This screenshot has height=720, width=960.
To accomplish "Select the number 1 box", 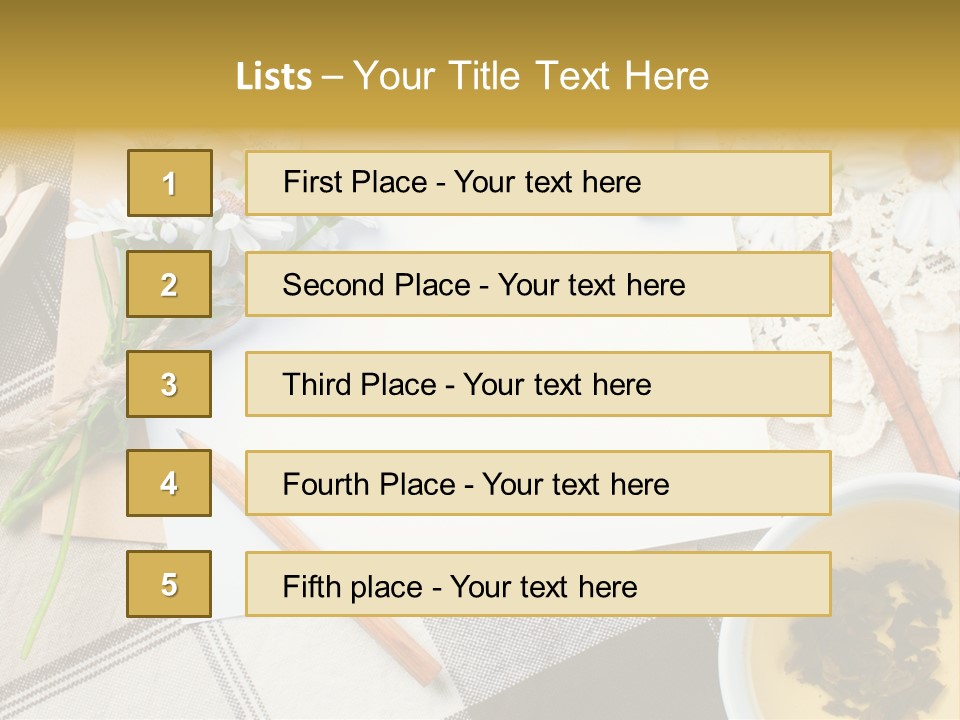I will [x=170, y=183].
